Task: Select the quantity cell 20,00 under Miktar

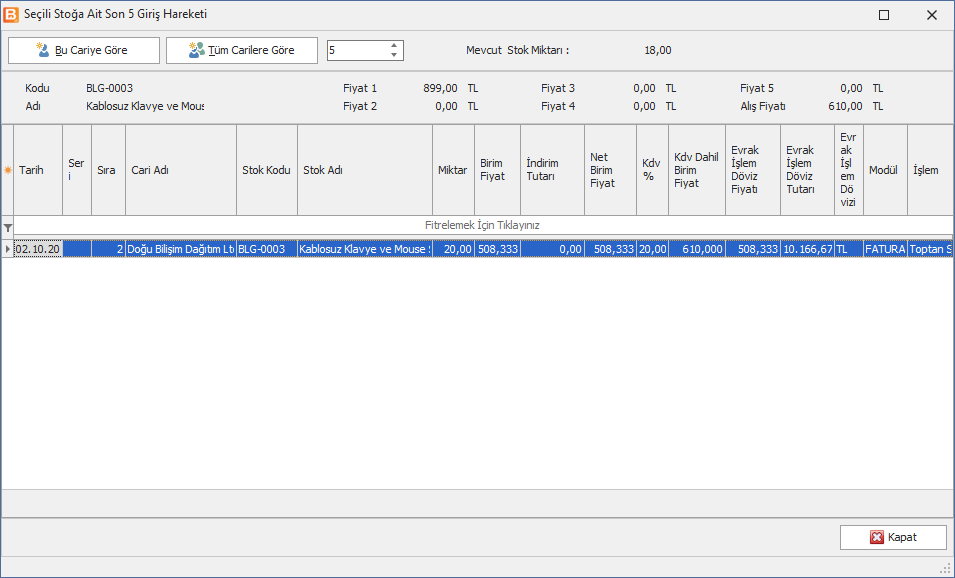Action: click(453, 248)
